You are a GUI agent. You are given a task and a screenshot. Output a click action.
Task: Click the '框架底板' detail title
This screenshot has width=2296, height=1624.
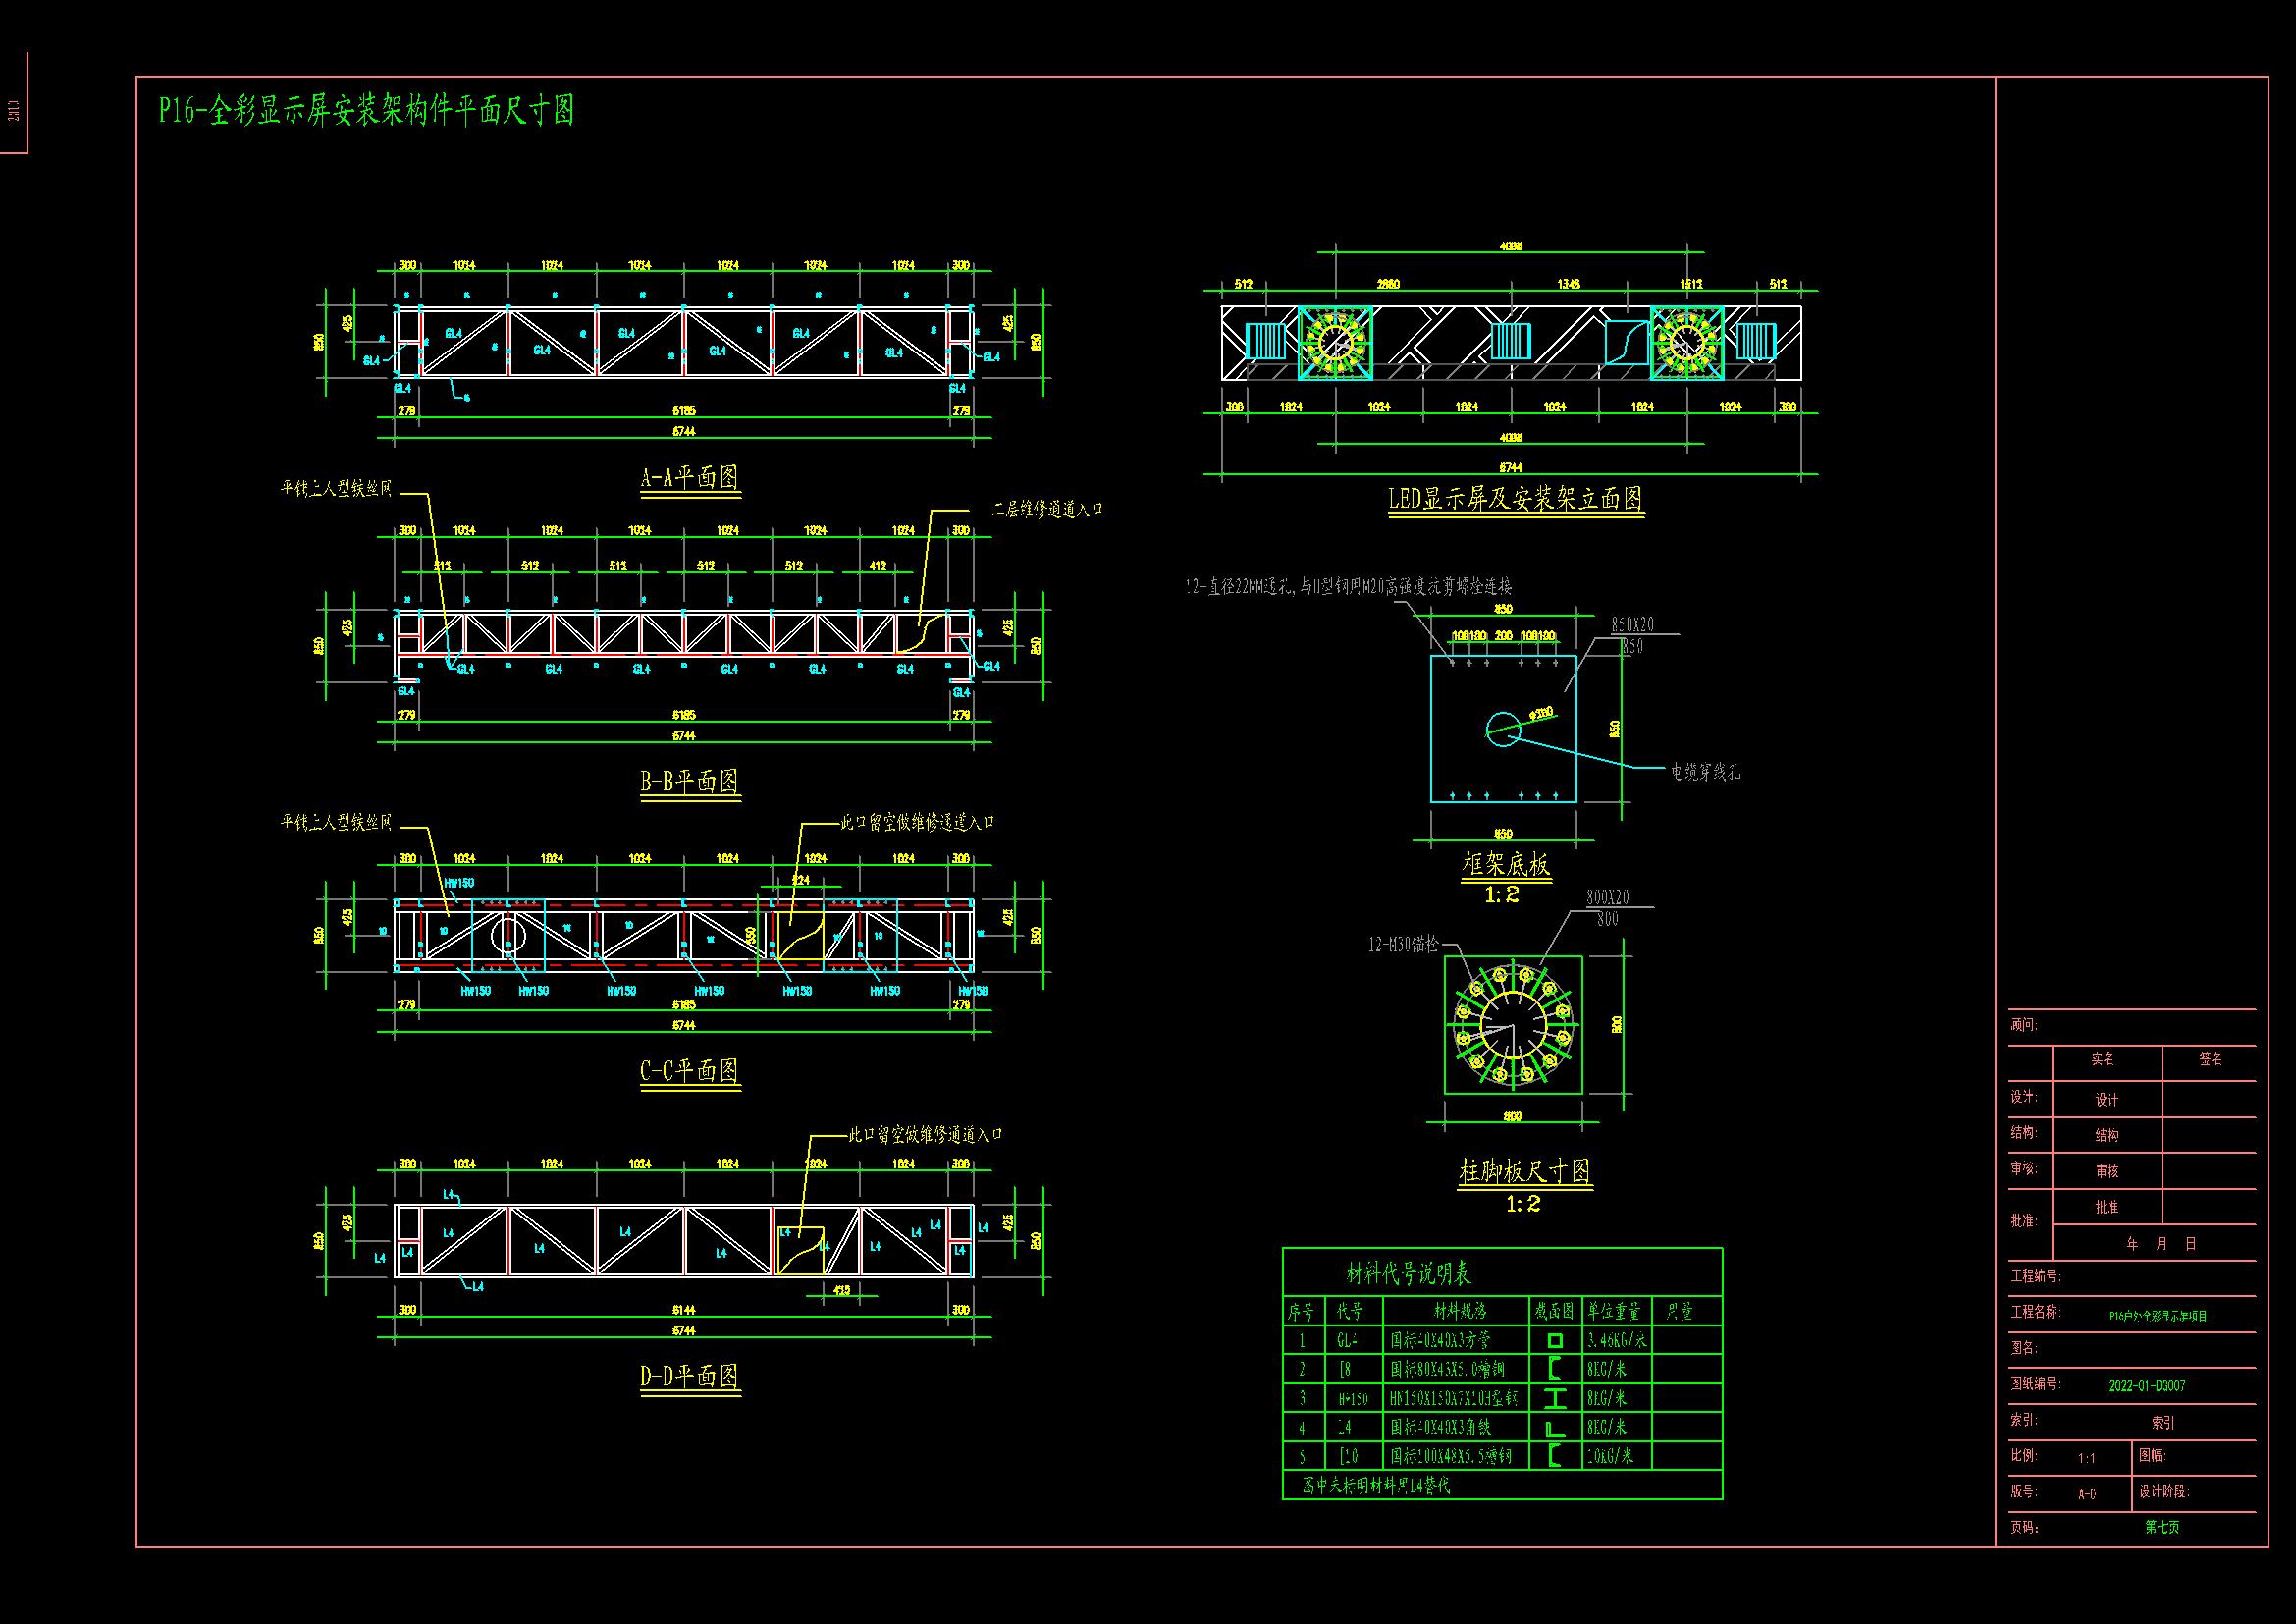[x=1506, y=865]
